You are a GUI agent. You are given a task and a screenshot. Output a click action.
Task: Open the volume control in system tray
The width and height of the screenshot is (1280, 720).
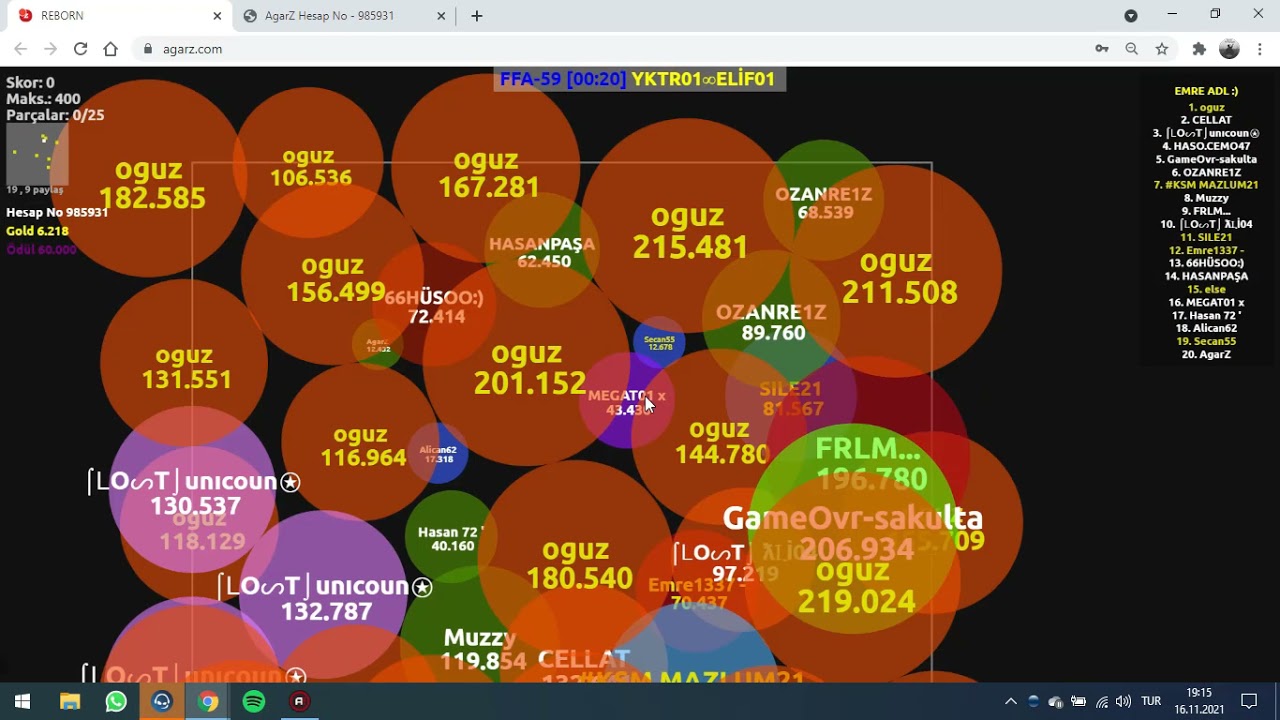1123,701
